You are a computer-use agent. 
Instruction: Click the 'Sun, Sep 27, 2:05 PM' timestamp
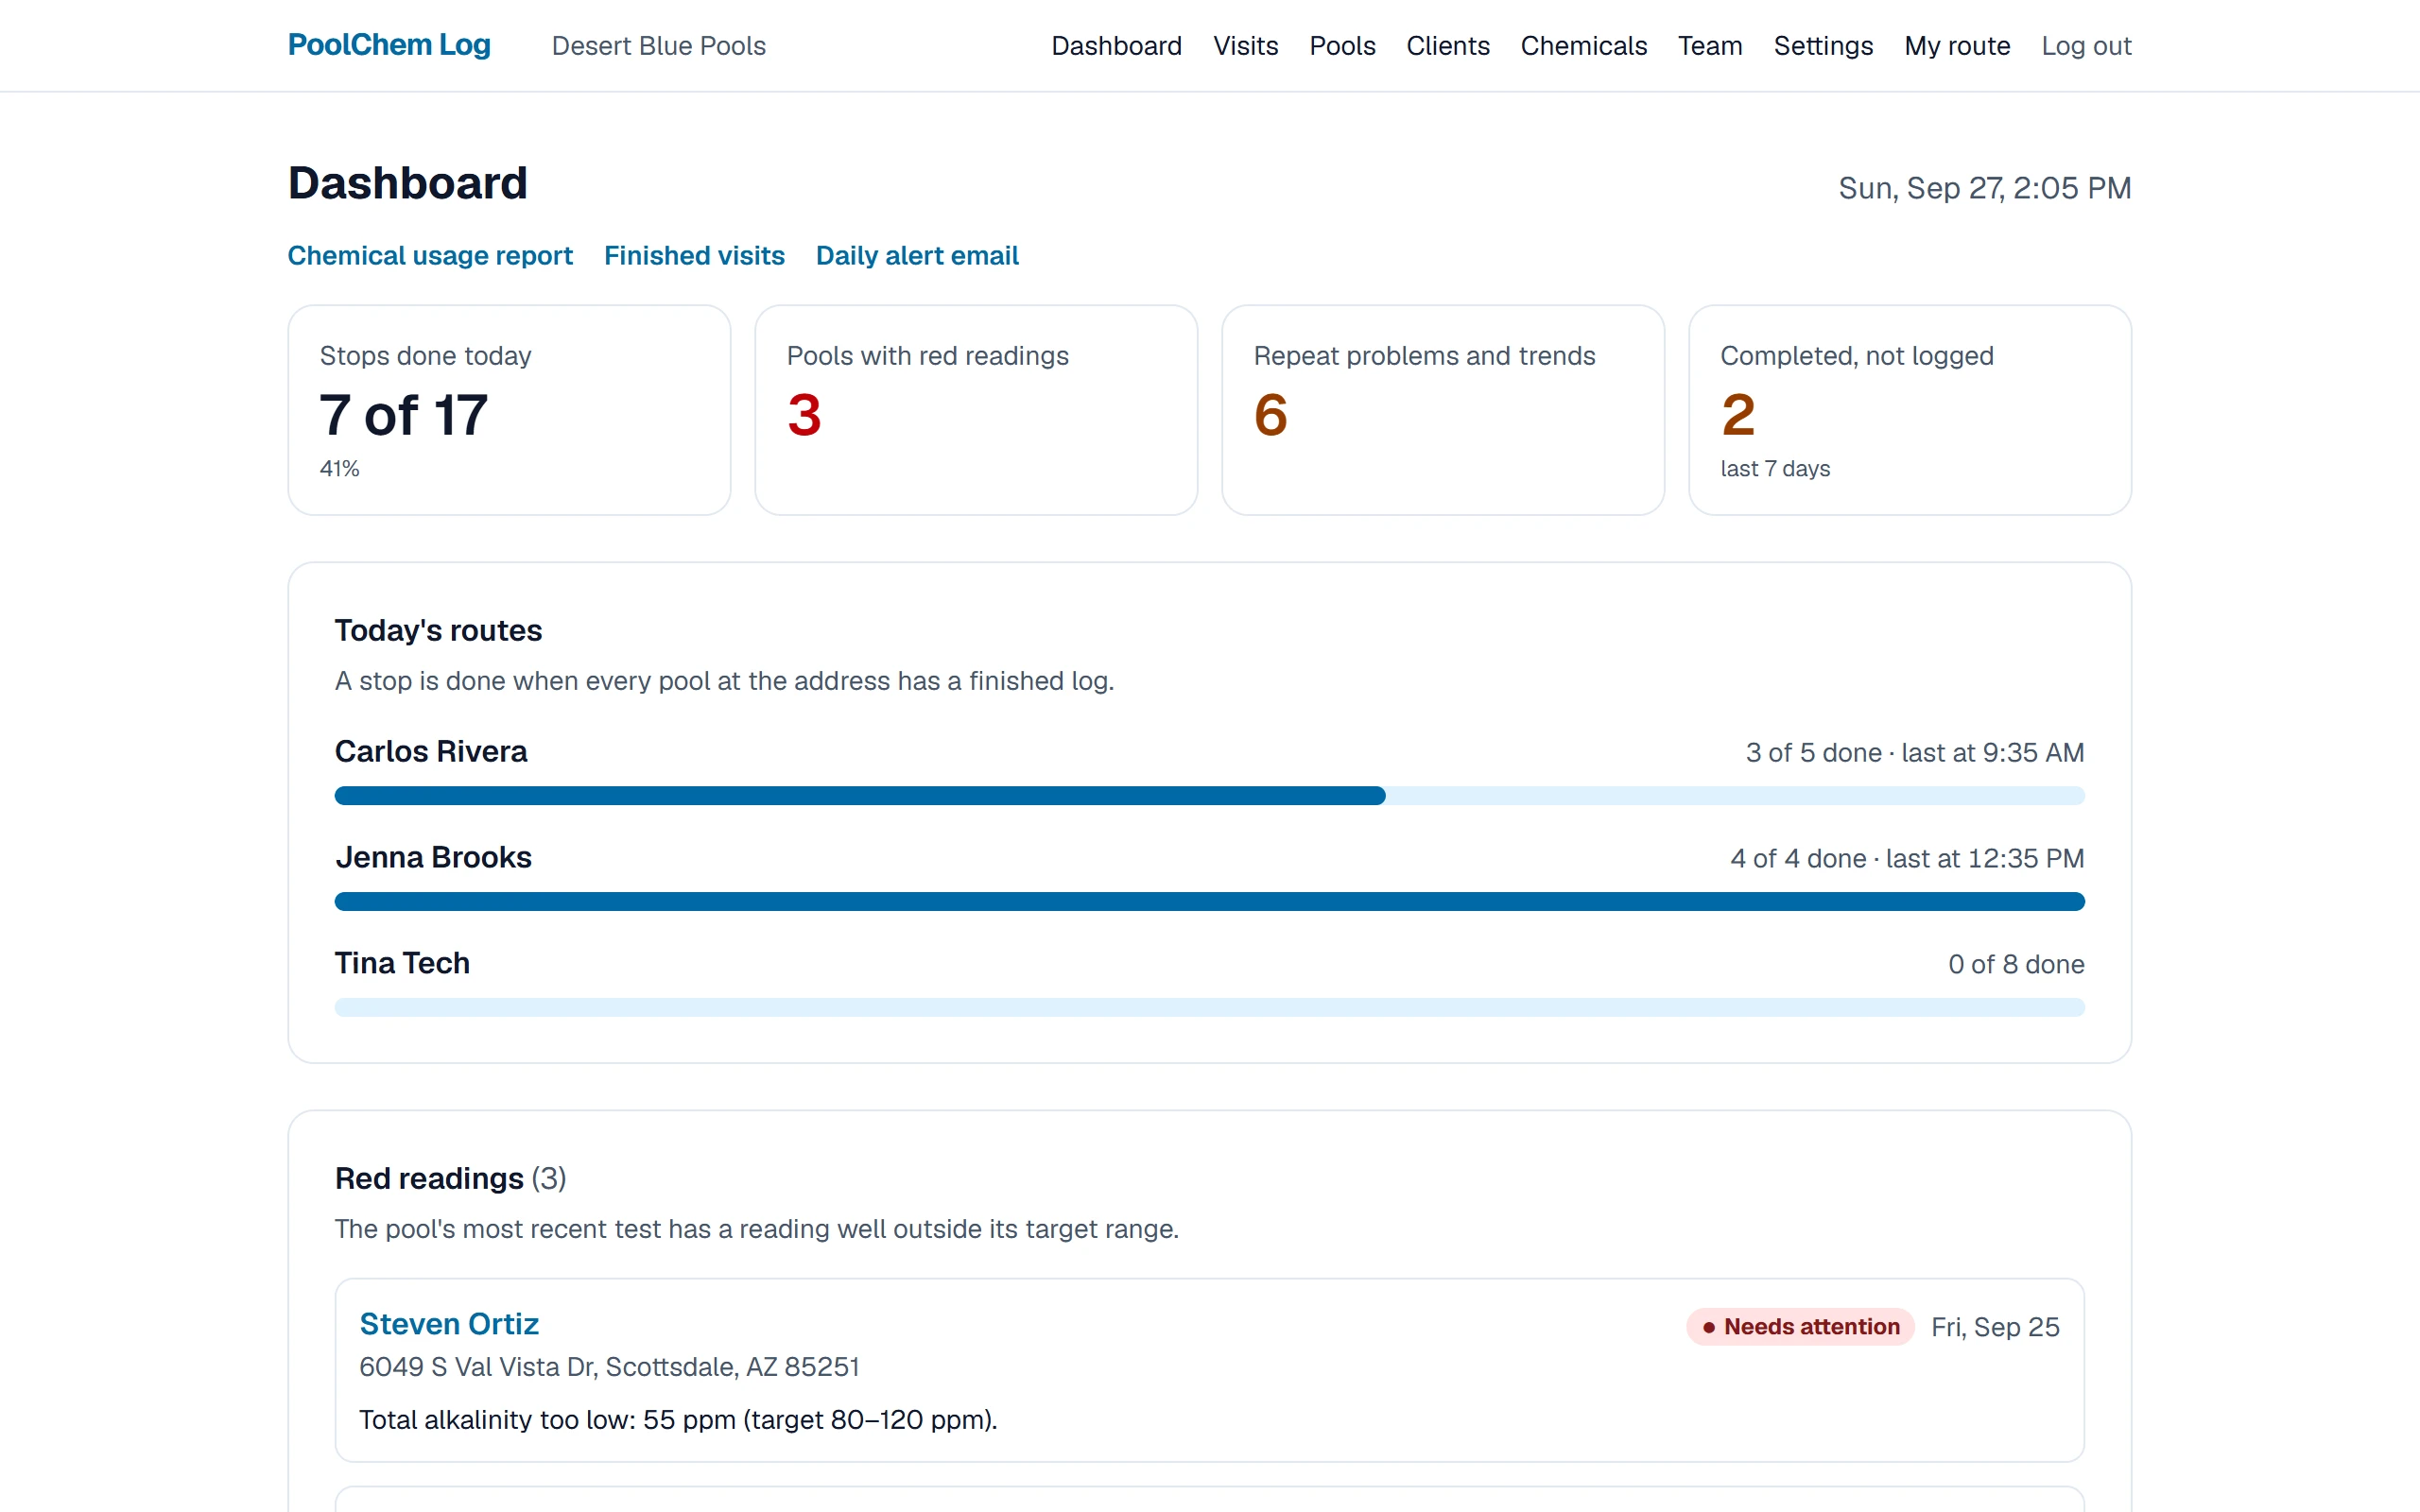[1985, 188]
